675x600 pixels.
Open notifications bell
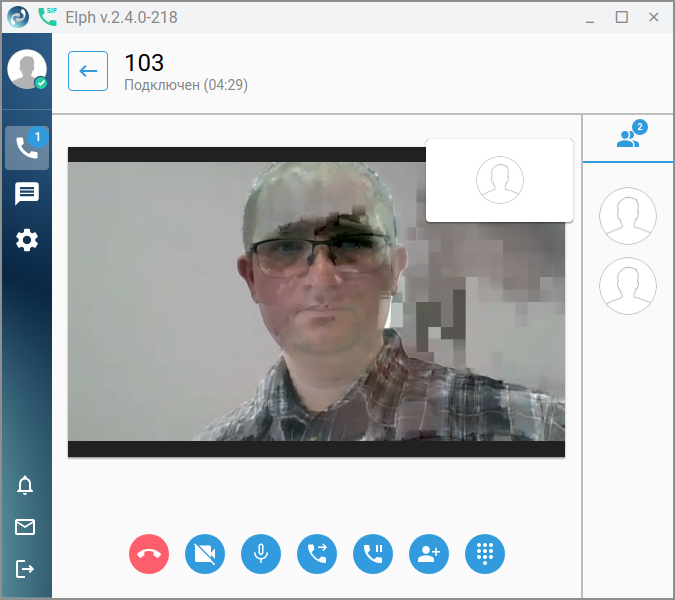pyautogui.click(x=25, y=485)
